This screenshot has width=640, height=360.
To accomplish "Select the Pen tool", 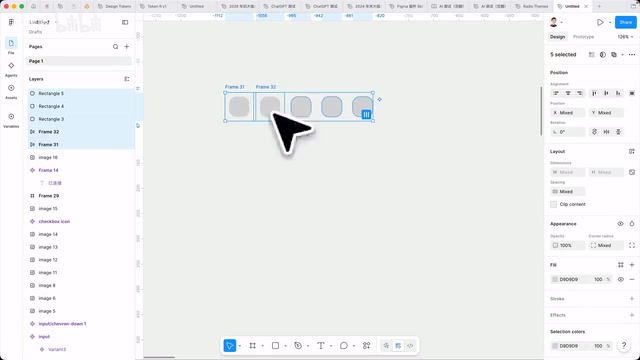I will (298, 346).
